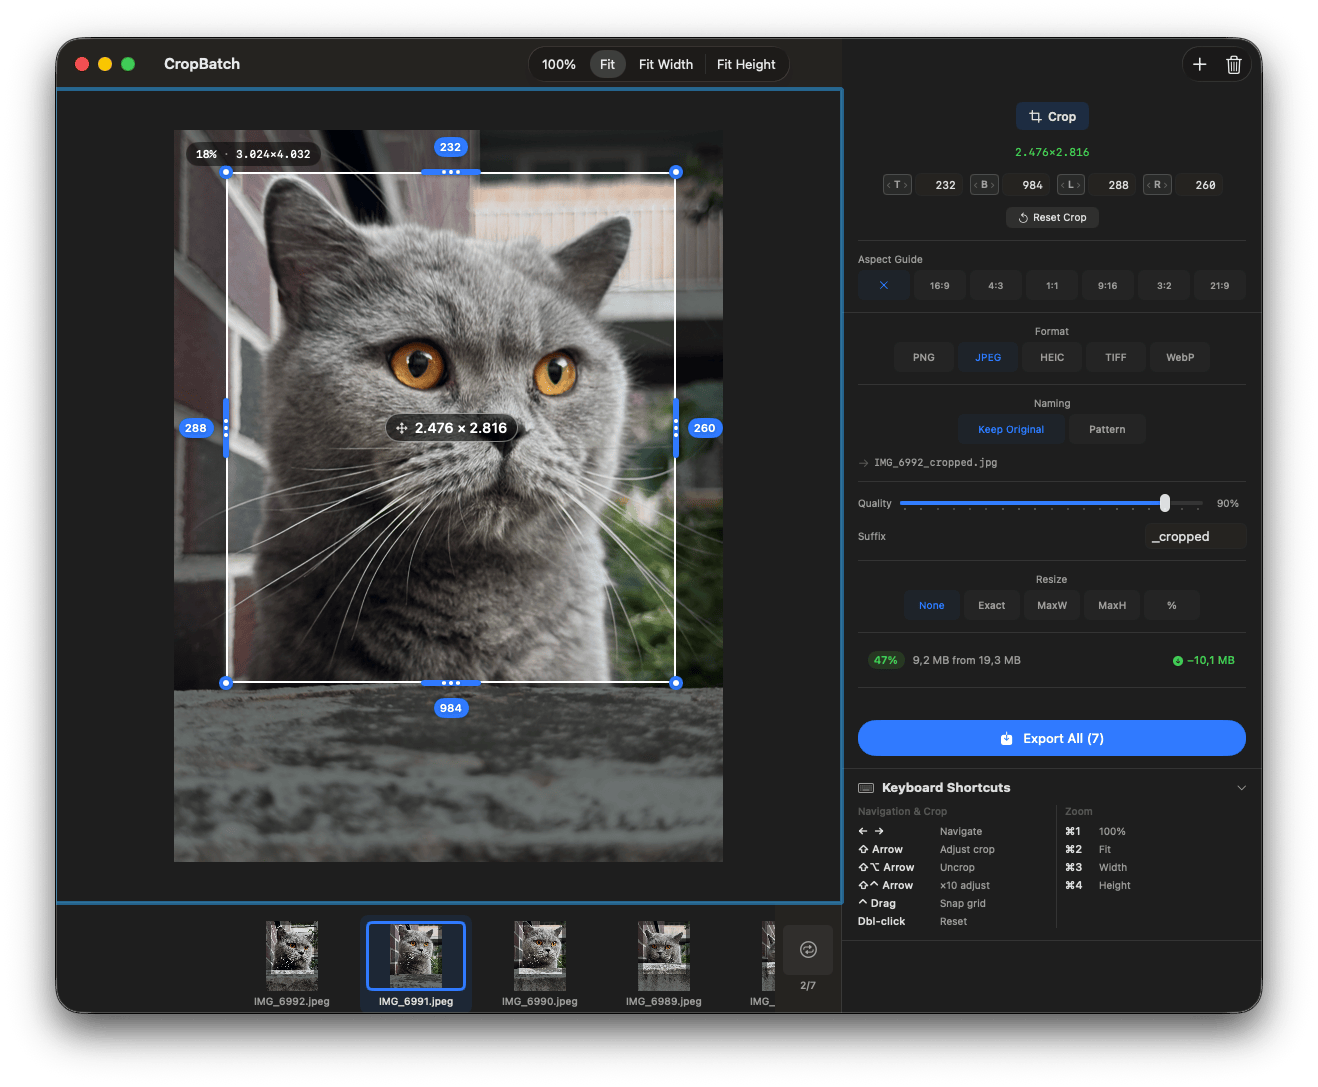Click the top-right crop corner handle
This screenshot has width=1318, height=1087.
click(676, 172)
